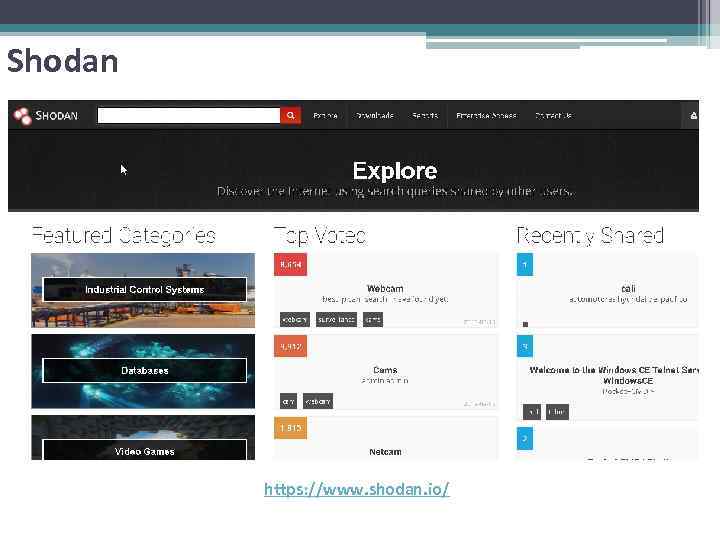Open the cali recently shared search
The height and width of the screenshot is (540, 720).
pos(628,289)
